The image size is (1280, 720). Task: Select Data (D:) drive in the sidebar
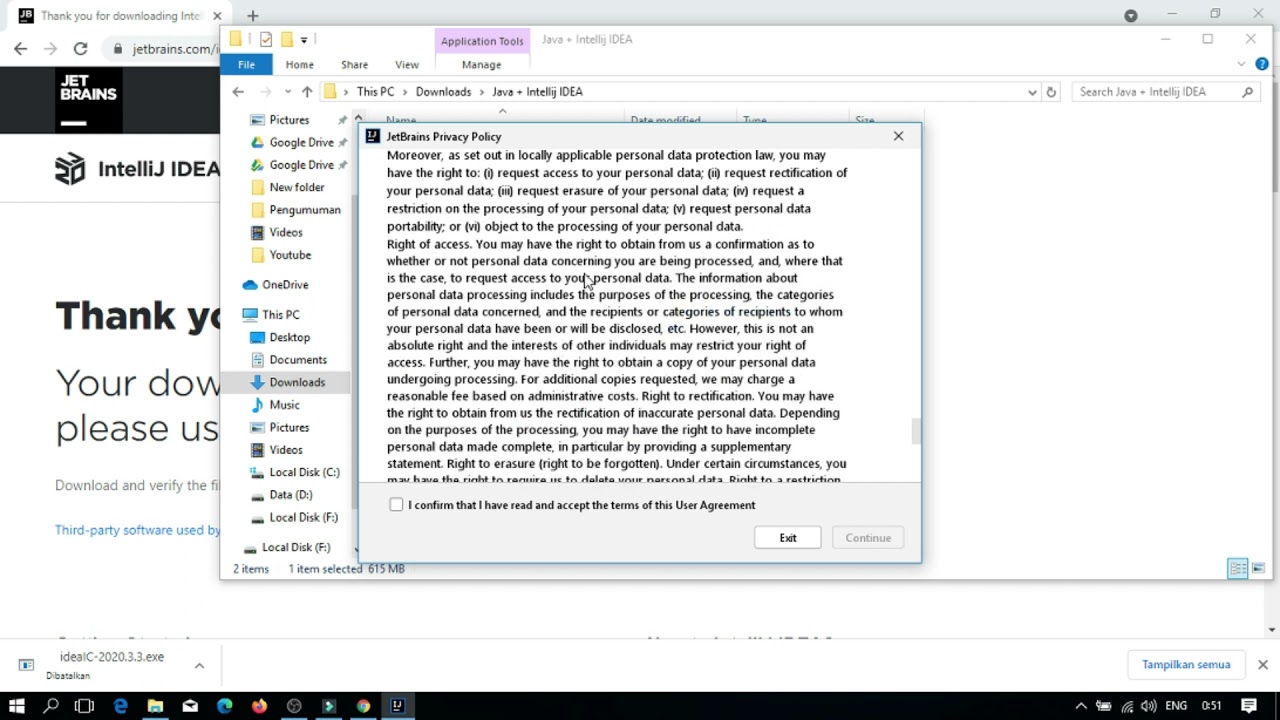click(x=291, y=495)
